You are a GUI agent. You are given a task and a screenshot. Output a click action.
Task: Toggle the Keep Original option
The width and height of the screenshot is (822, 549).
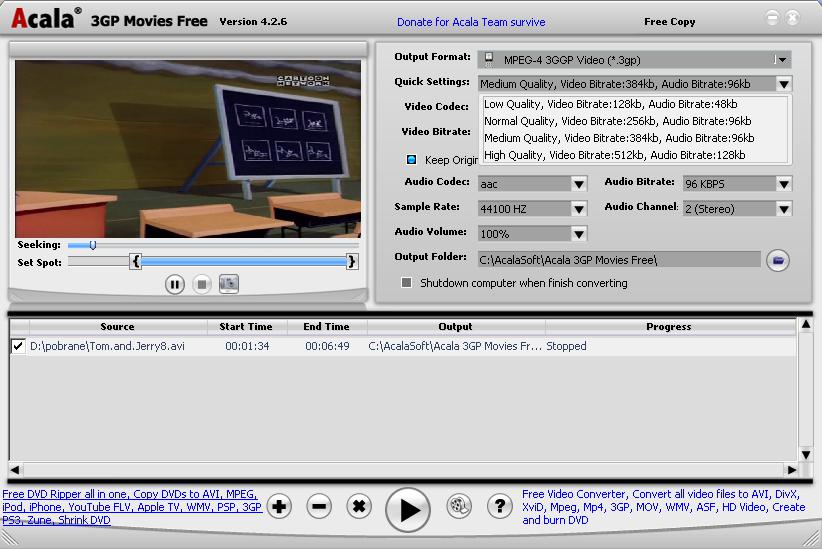(x=412, y=159)
